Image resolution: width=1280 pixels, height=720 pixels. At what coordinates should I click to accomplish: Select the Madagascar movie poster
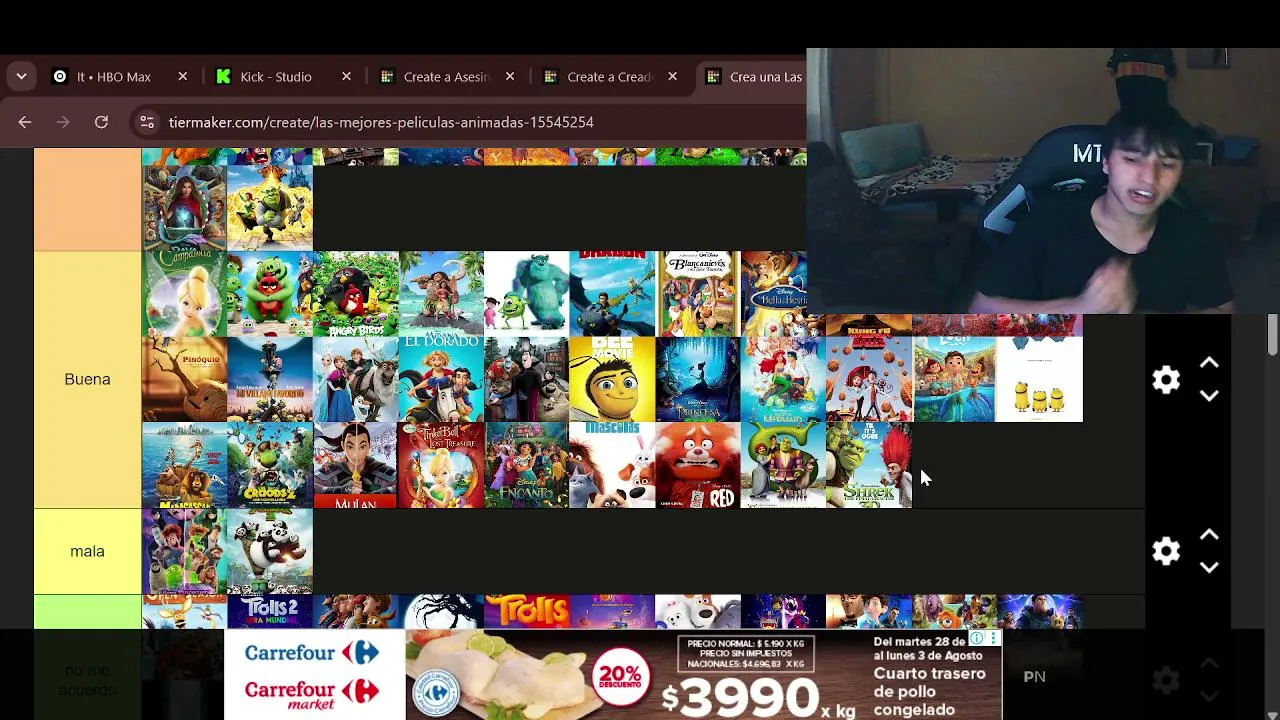click(x=184, y=465)
